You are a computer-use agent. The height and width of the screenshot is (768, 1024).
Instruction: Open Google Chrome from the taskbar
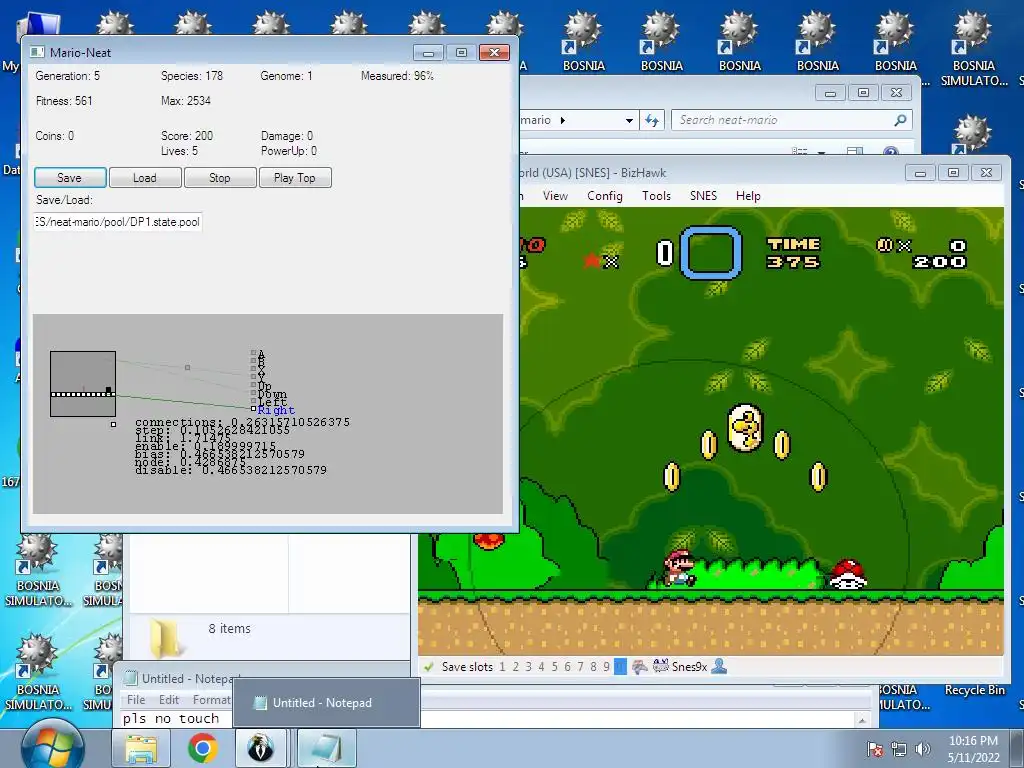(202, 748)
